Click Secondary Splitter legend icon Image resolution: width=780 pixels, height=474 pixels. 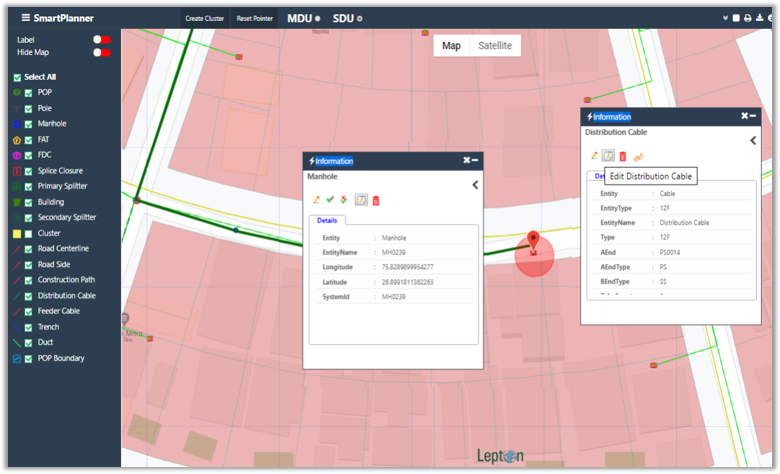click(x=17, y=218)
